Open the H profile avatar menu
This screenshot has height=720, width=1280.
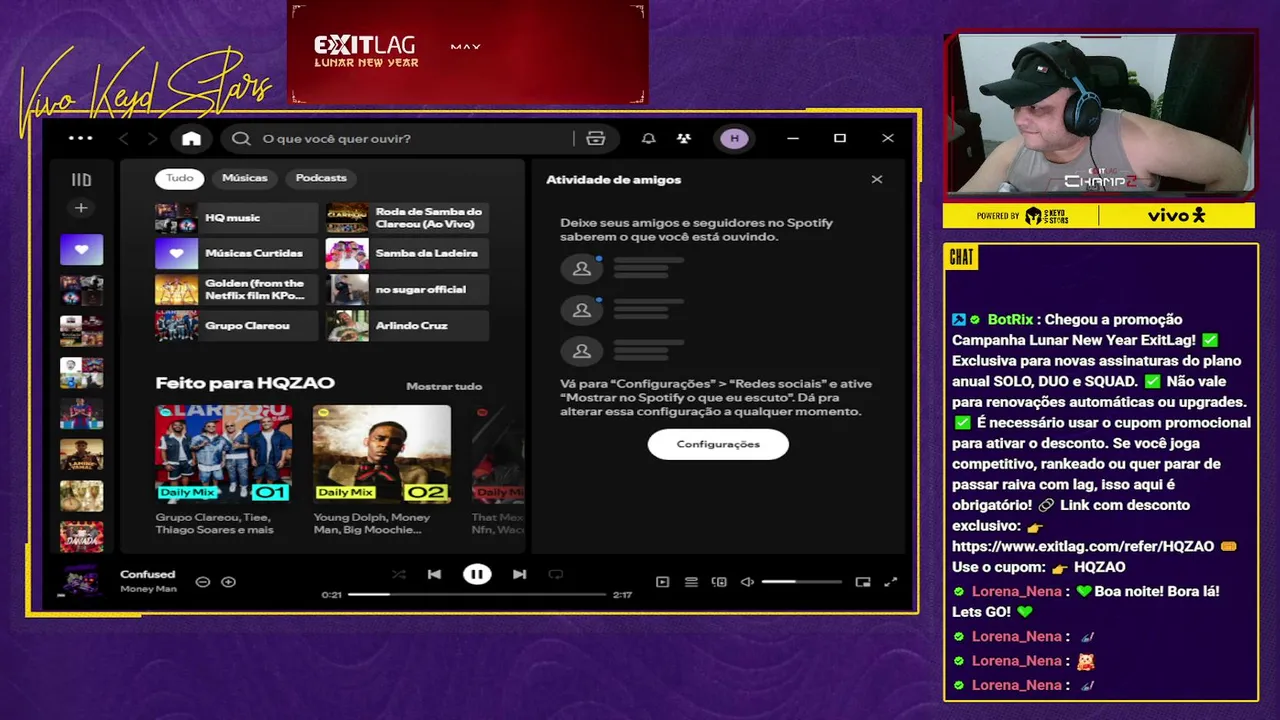[734, 139]
